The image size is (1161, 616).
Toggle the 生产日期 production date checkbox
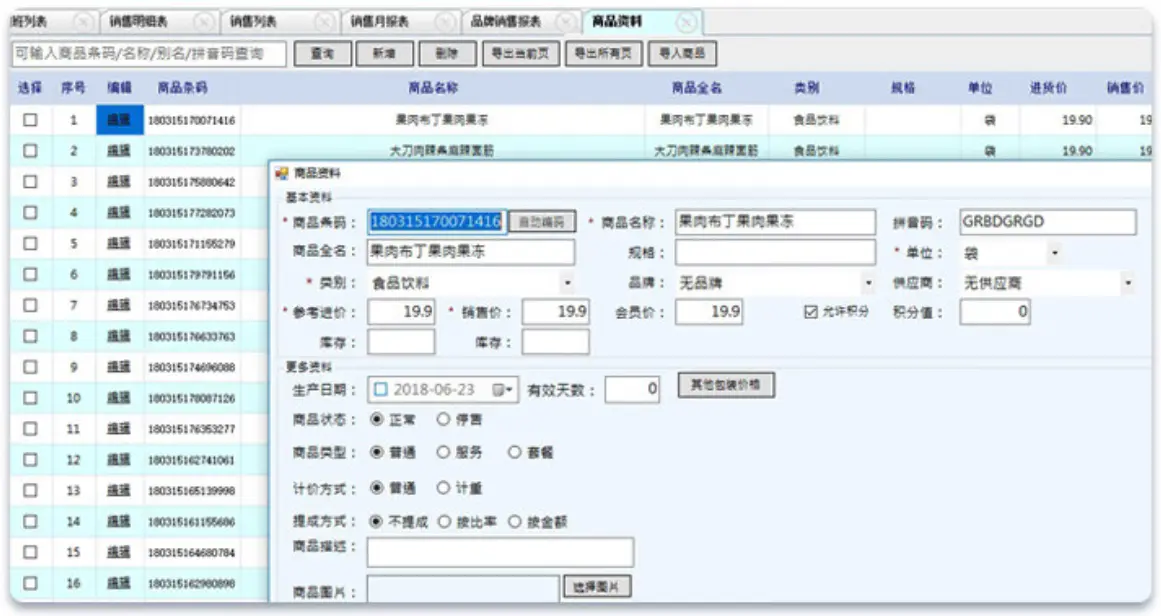383,386
